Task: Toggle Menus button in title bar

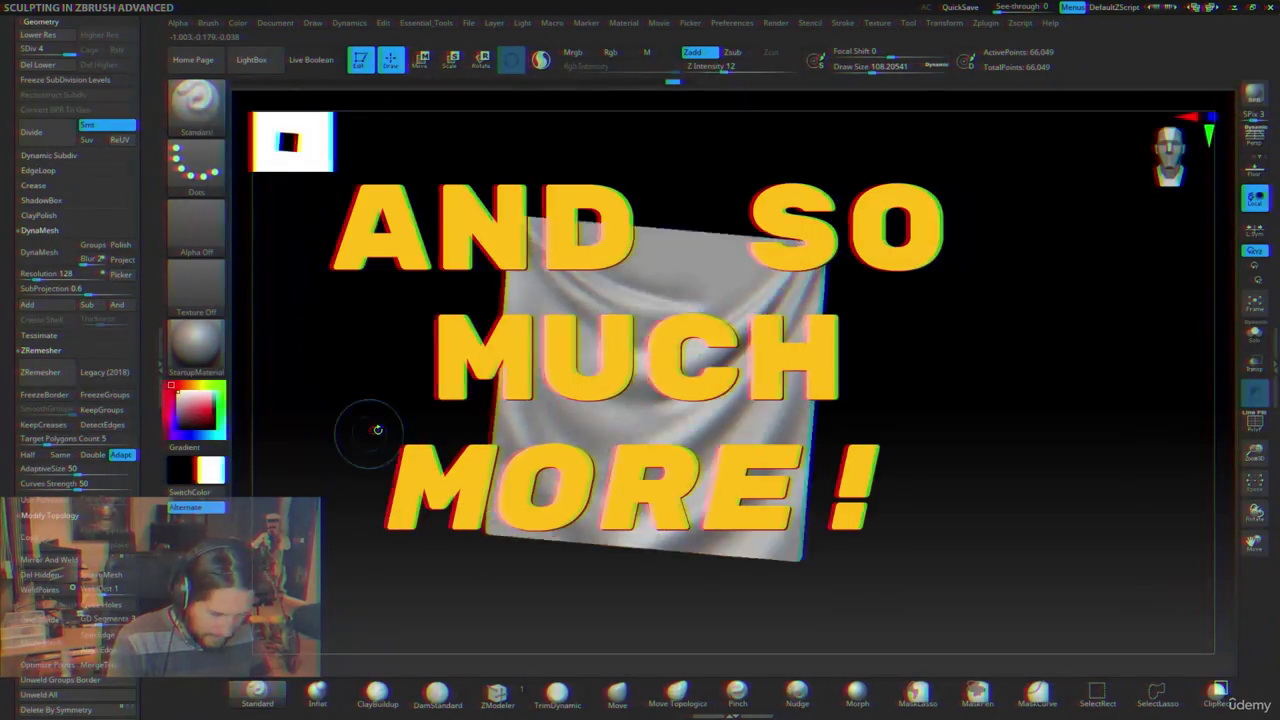Action: point(1073,7)
